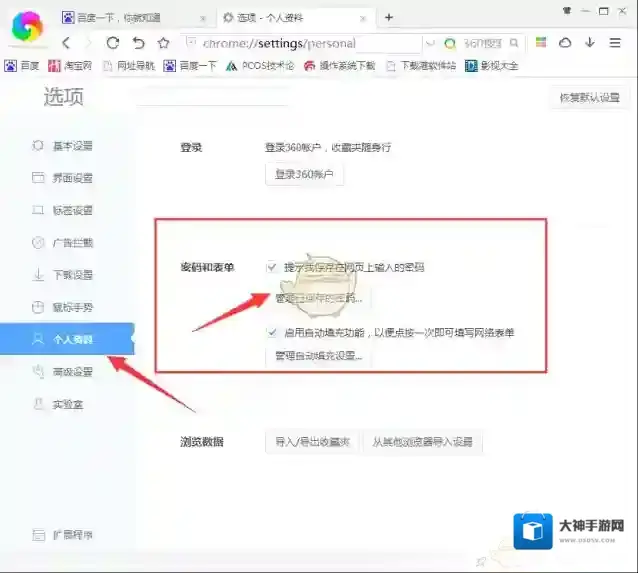This screenshot has width=638, height=573.
Task: Click 登录360帐户 button
Action: point(304,175)
